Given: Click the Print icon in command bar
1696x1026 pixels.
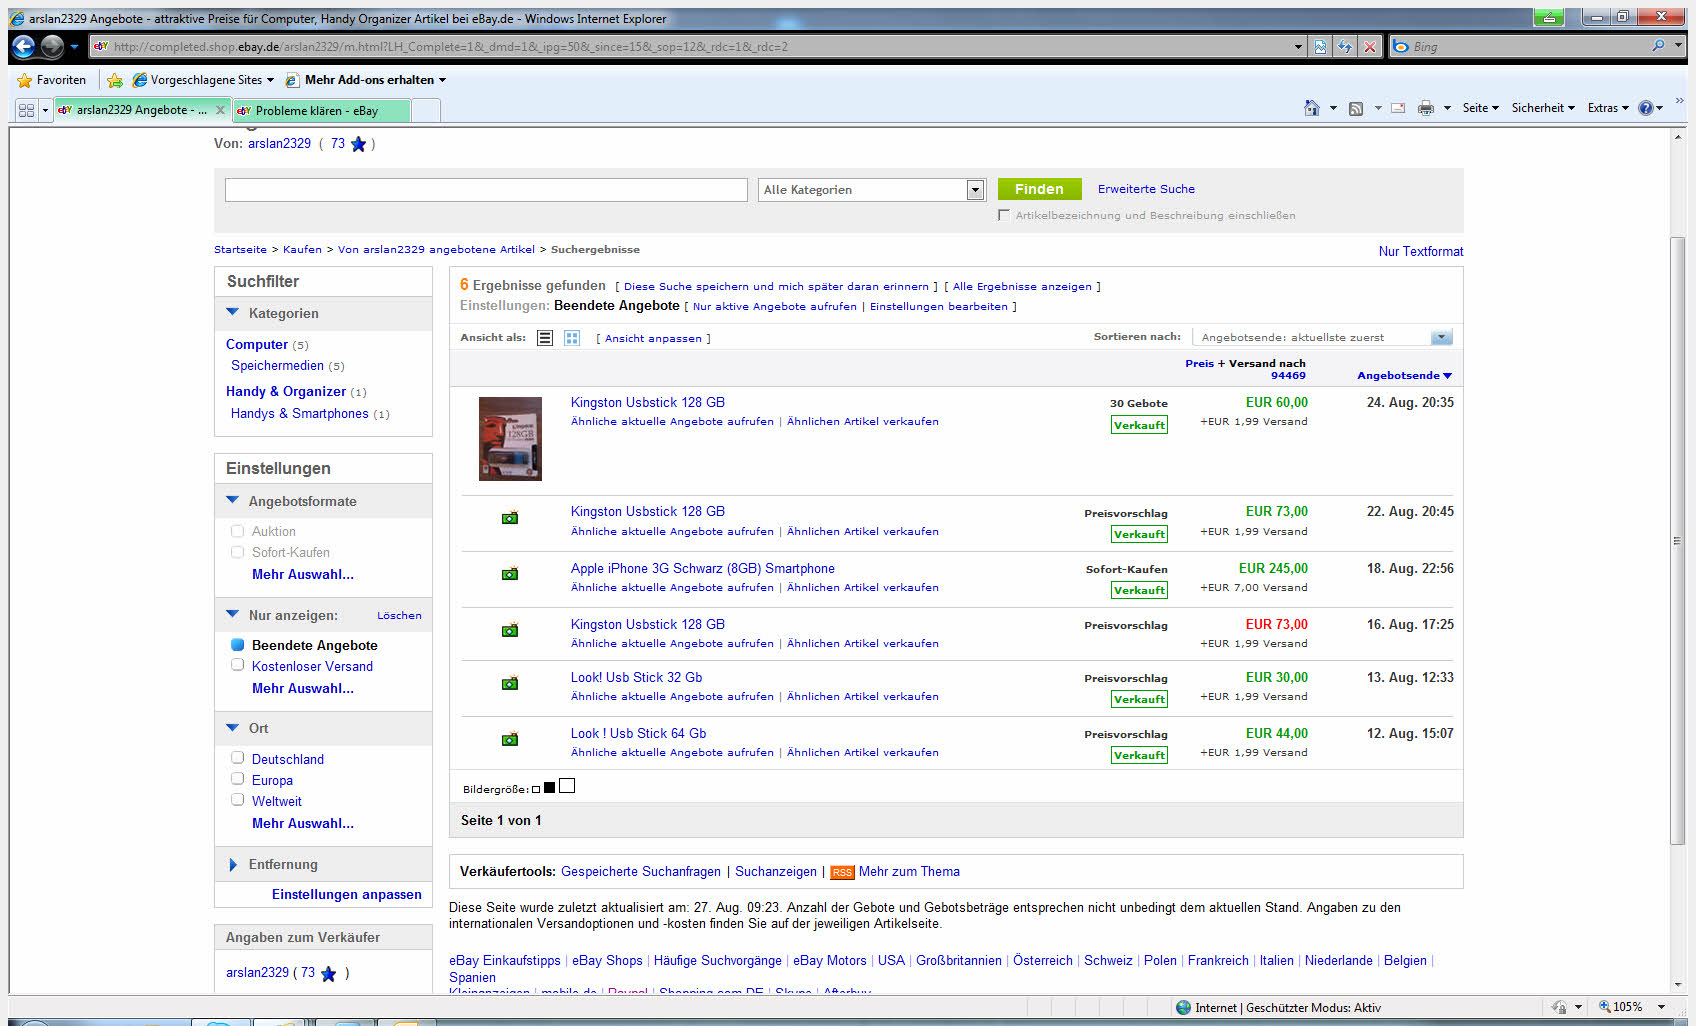Looking at the screenshot, I should (x=1426, y=108).
